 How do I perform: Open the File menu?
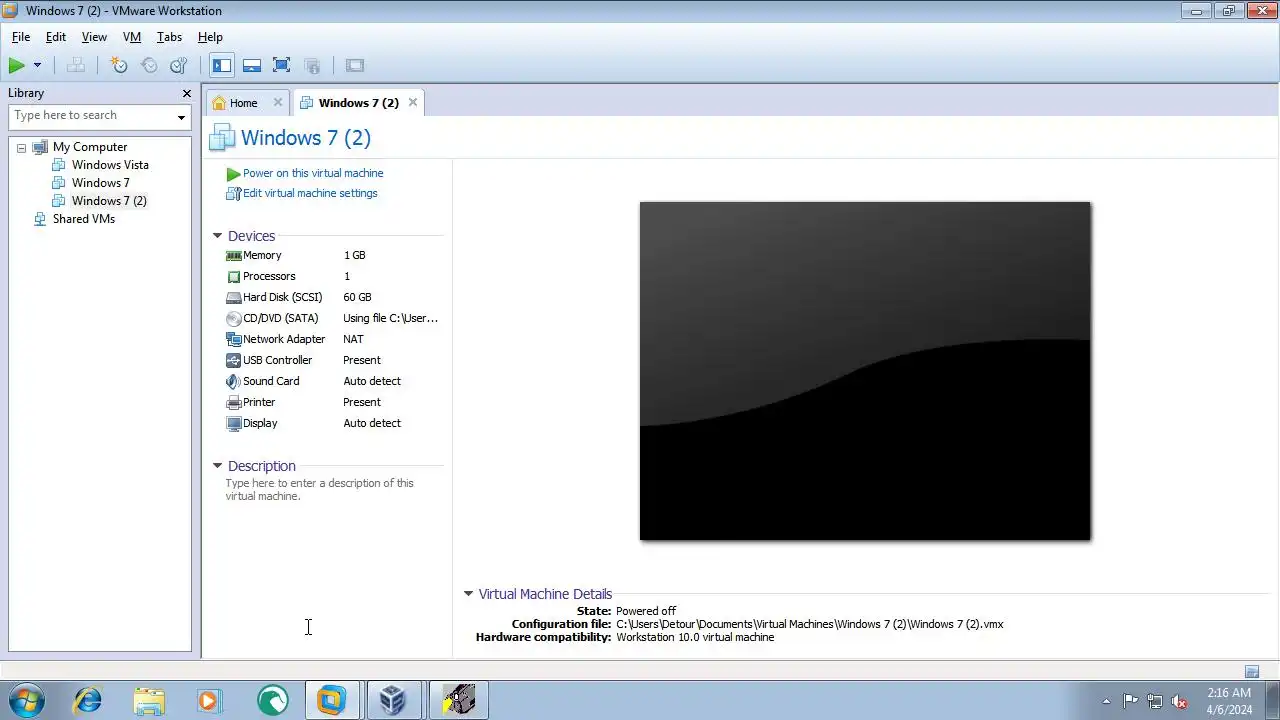(x=21, y=37)
